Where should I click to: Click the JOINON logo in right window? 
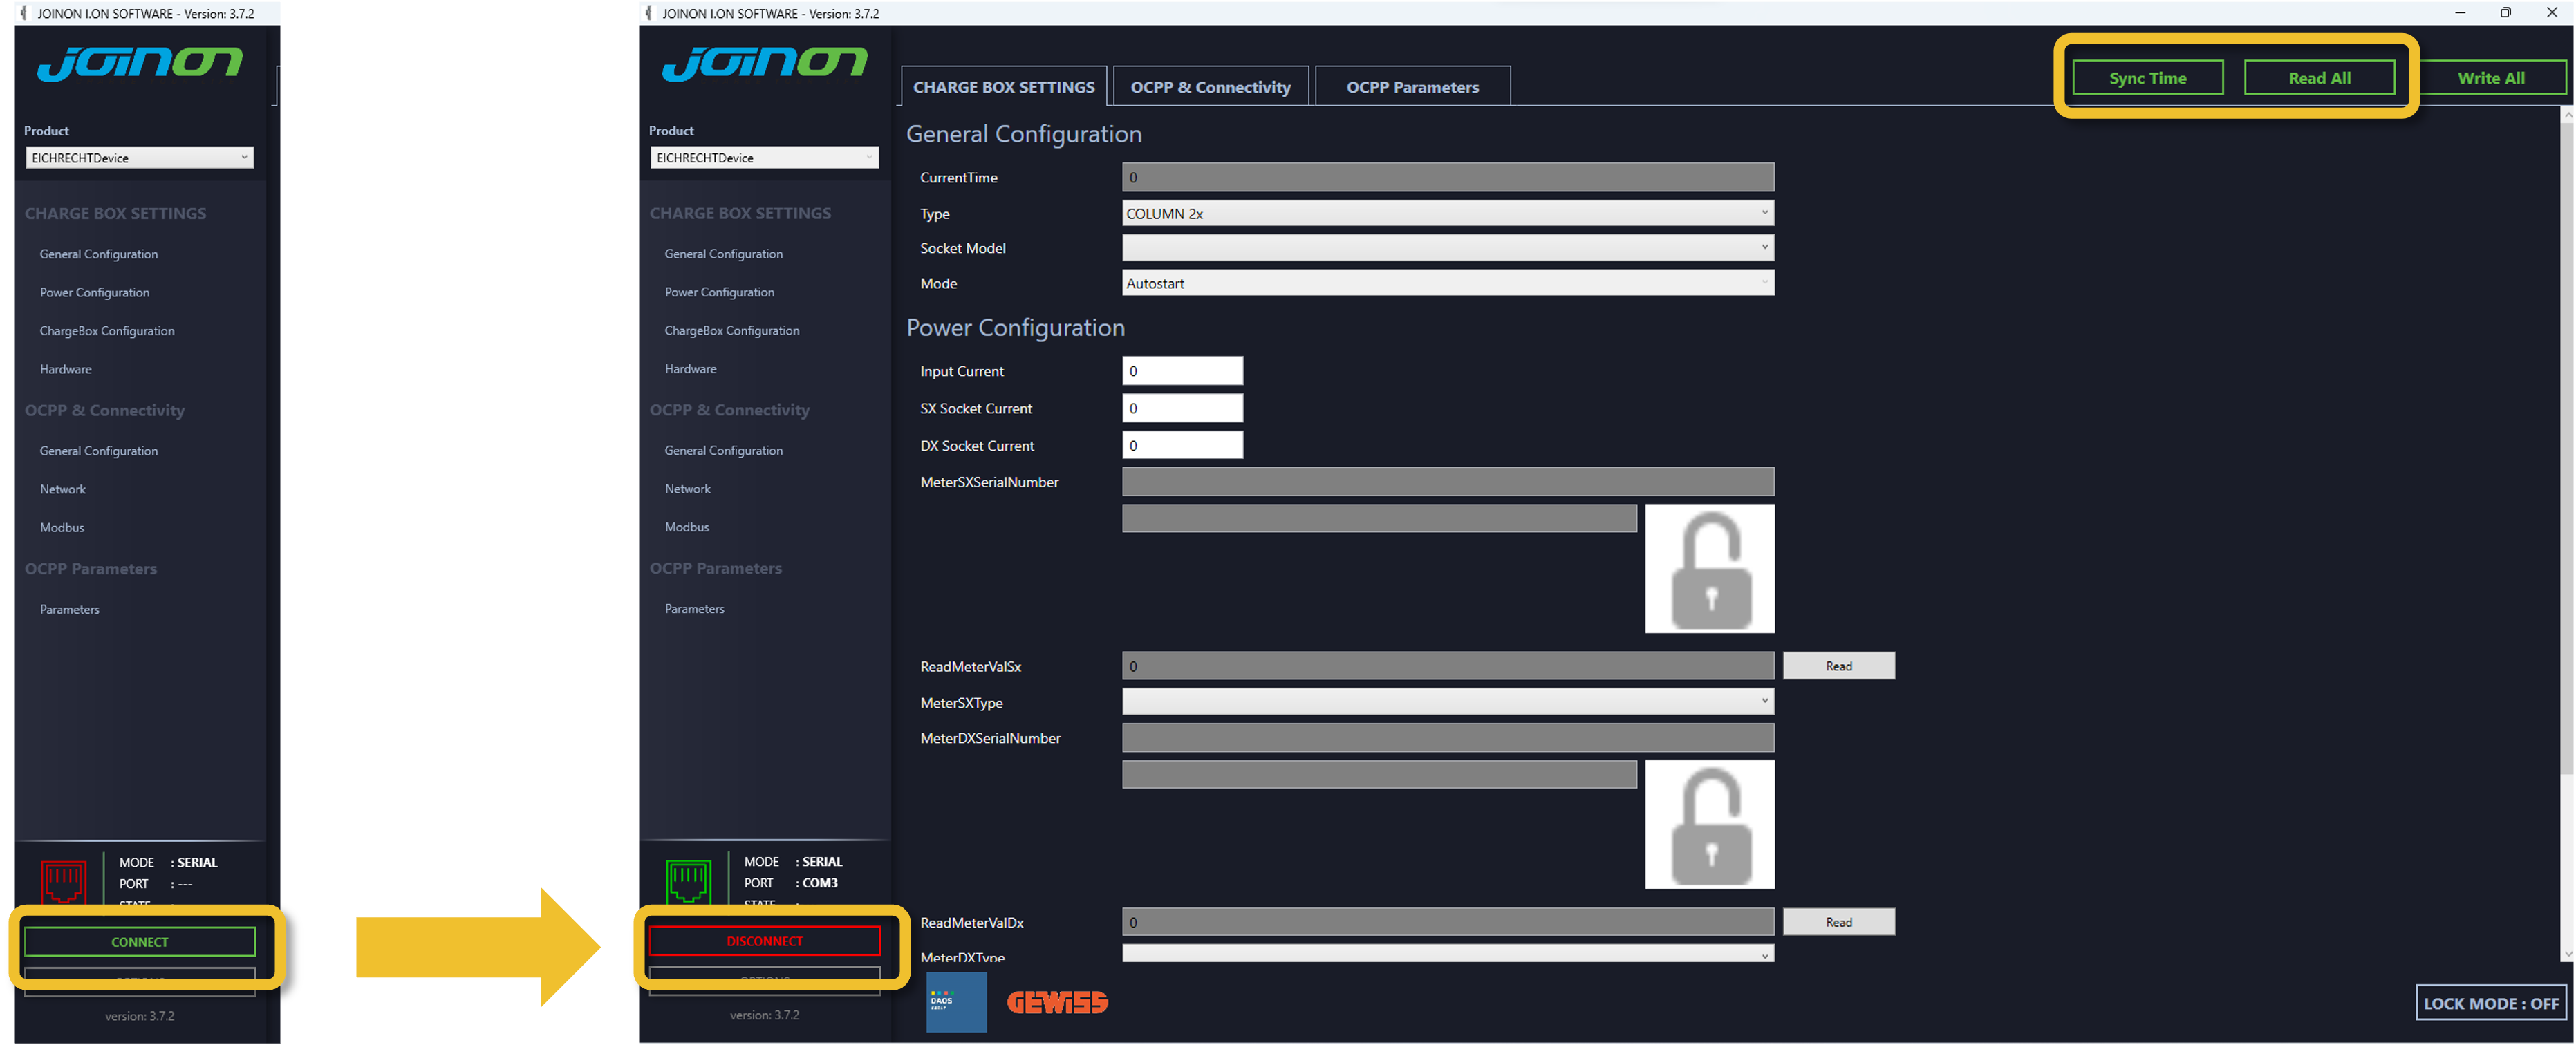(x=764, y=63)
